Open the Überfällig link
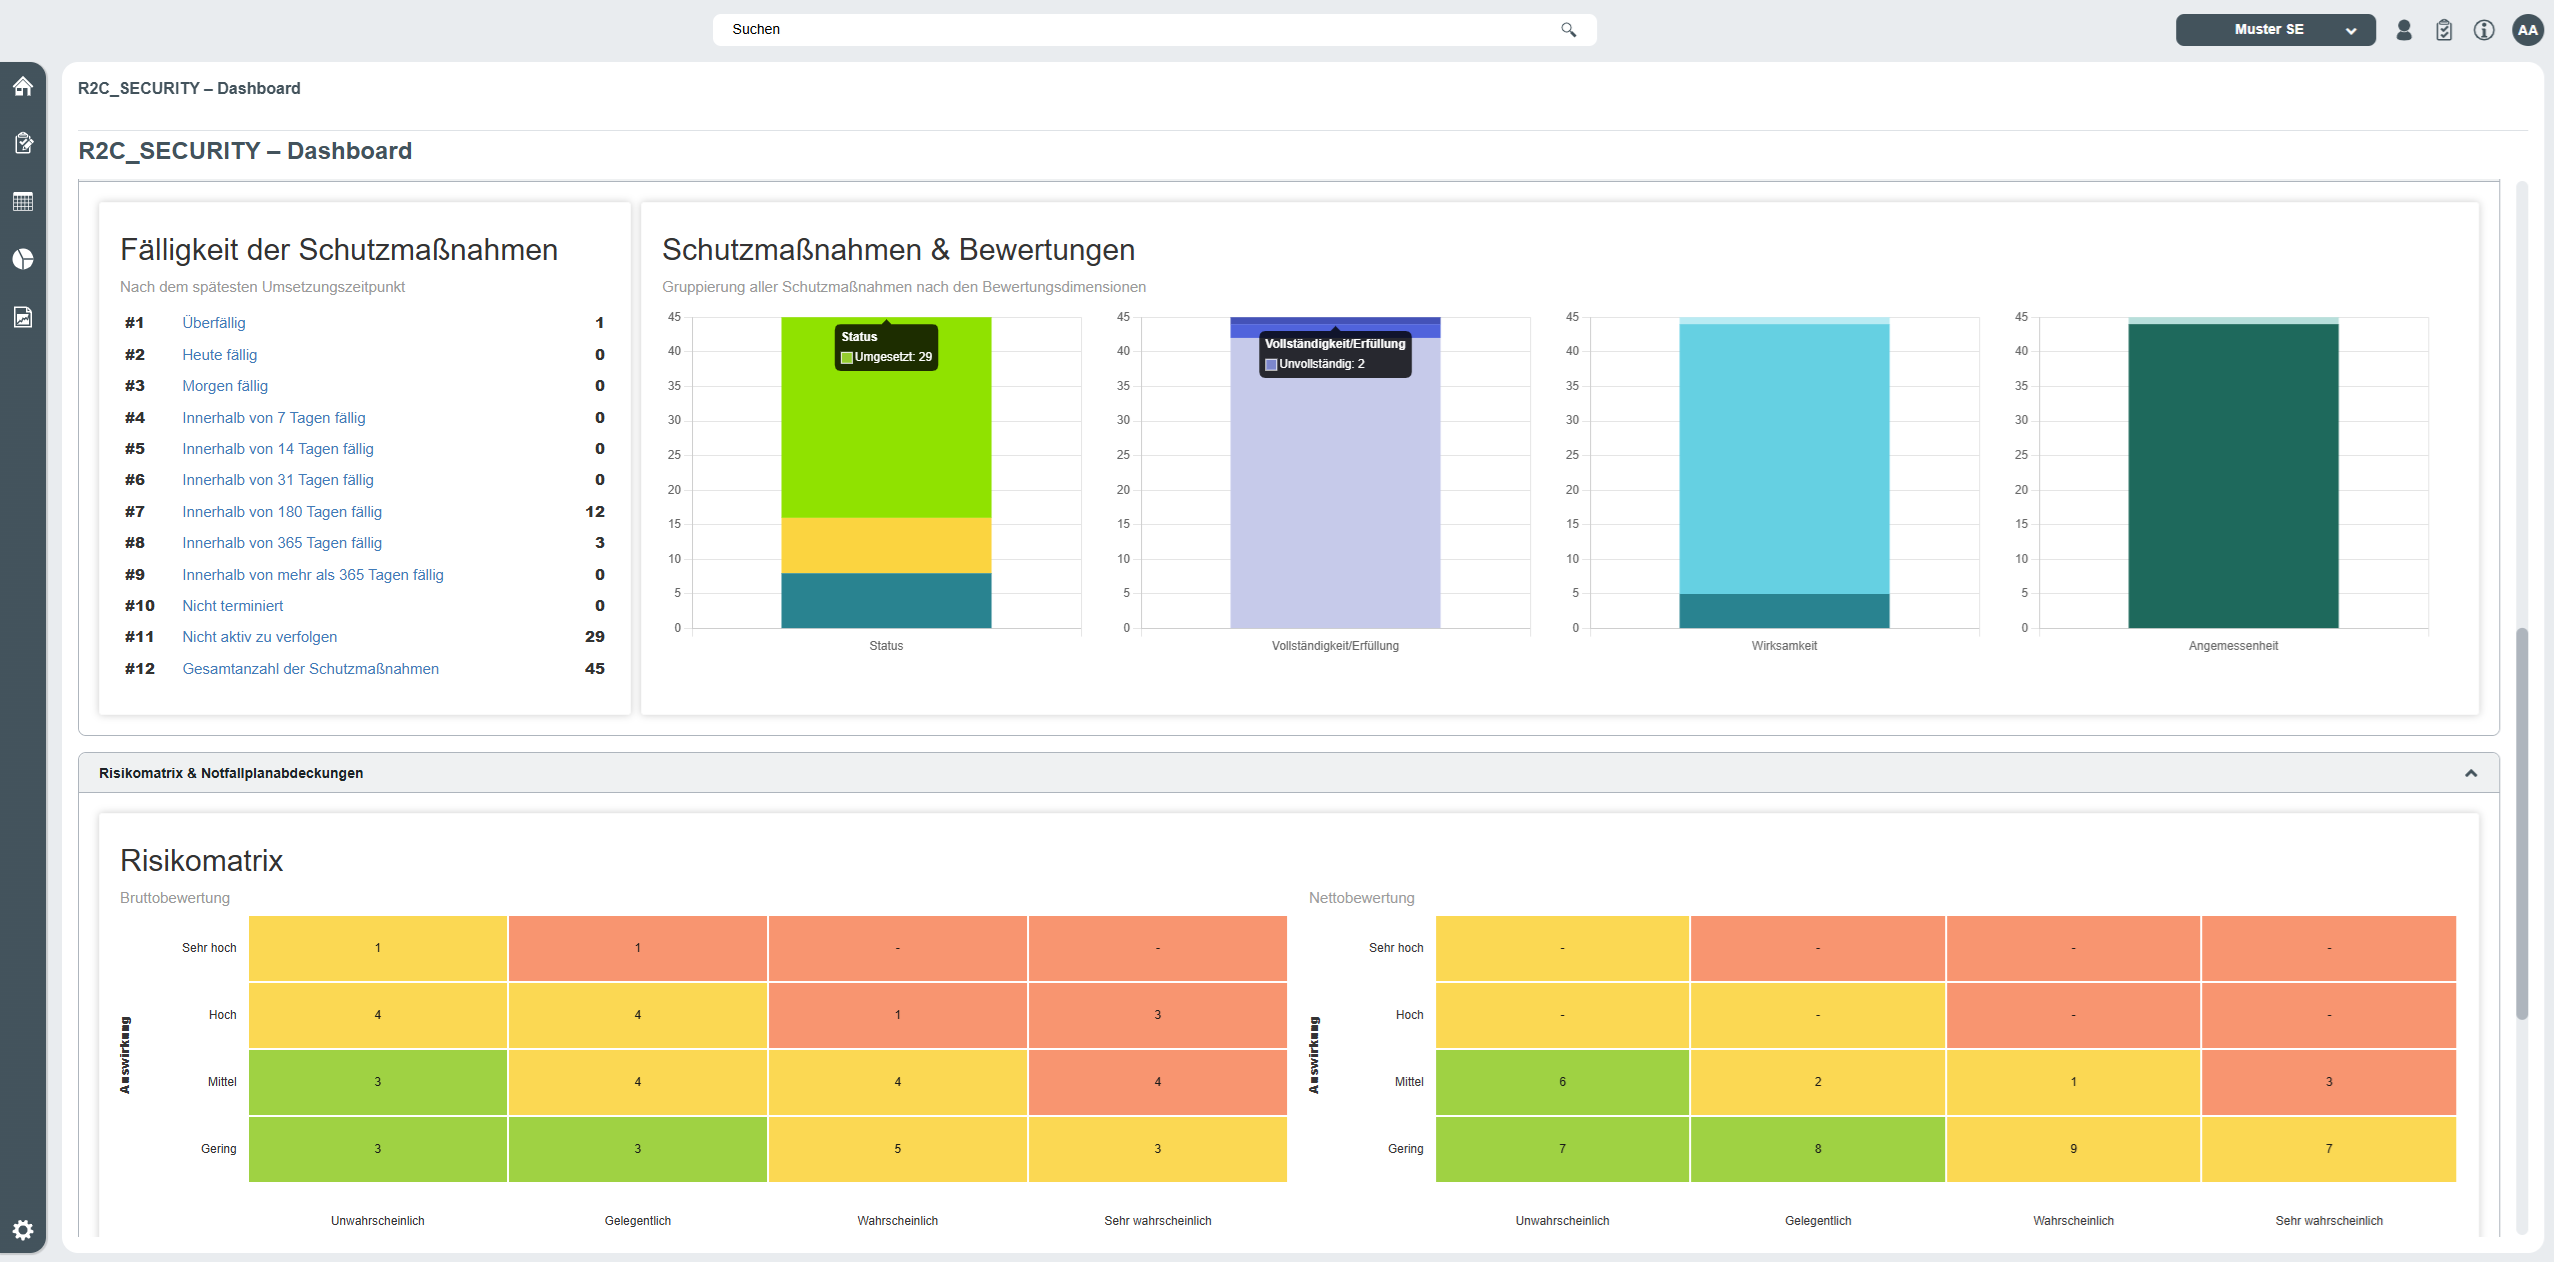Screen dimensions: 2554x1262 213,323
